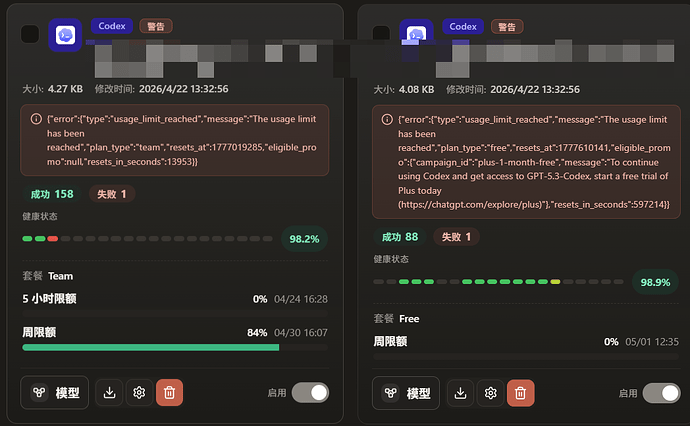The height and width of the screenshot is (426, 690).
Task: Click the 警告 badge on the Team card
Action: (x=156, y=26)
